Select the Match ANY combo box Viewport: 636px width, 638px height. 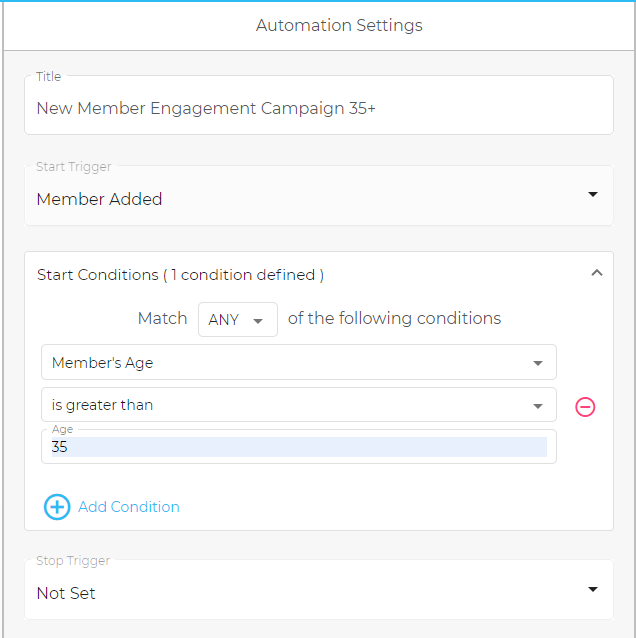[x=238, y=319]
